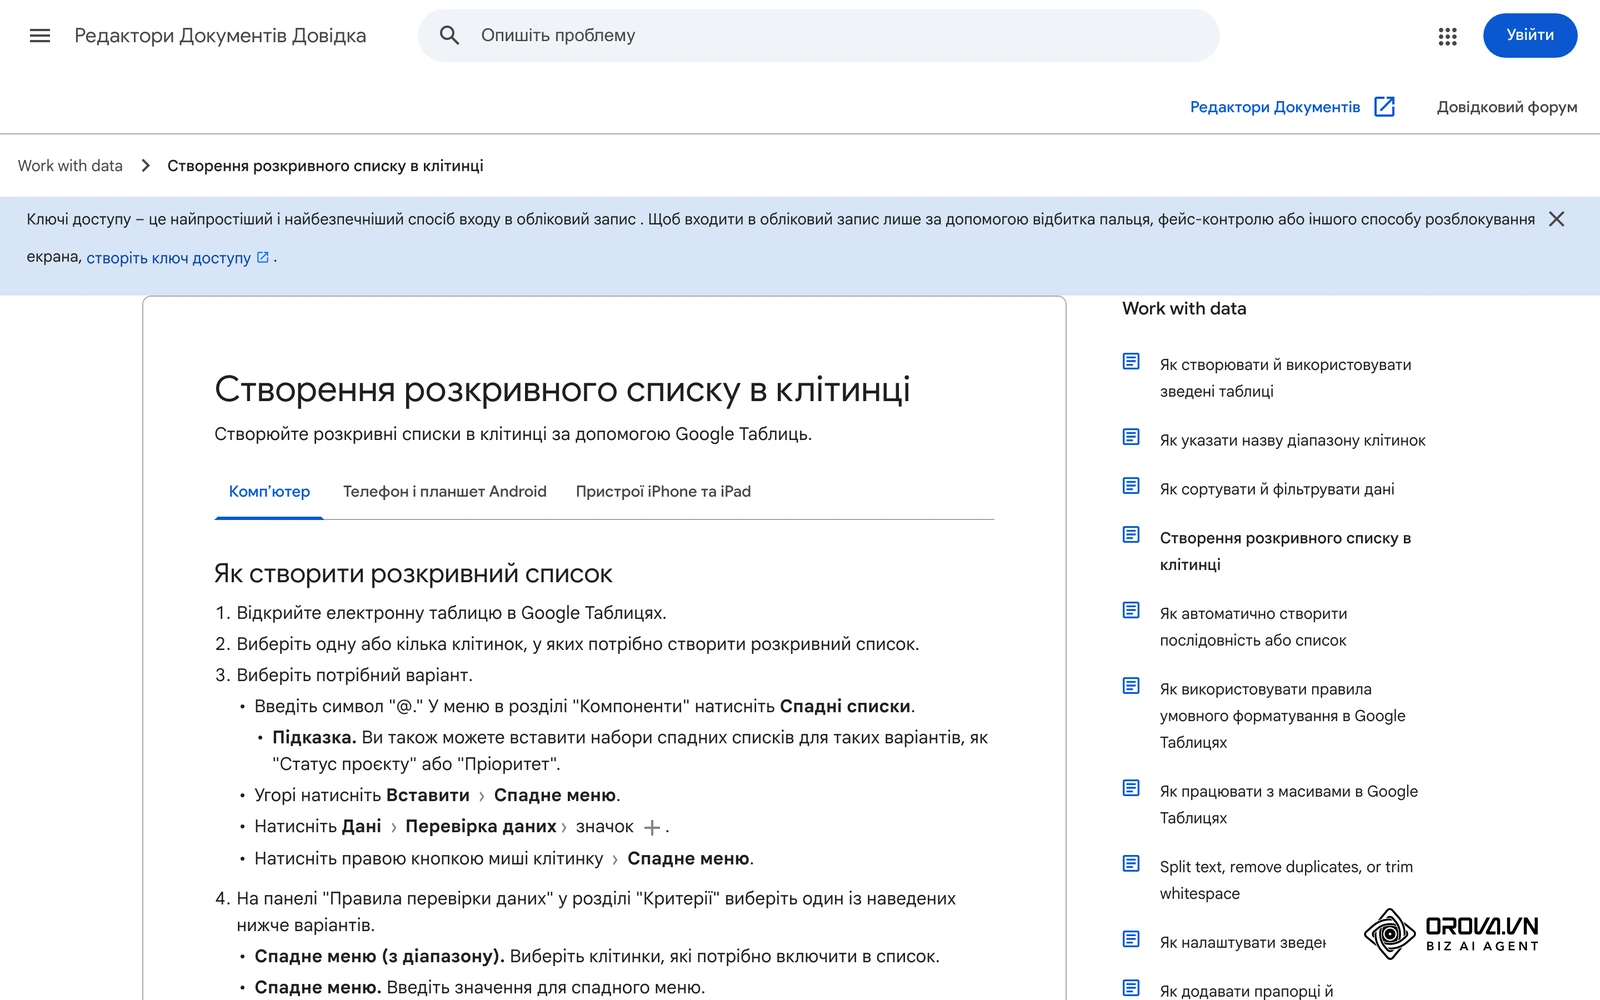Open the Google apps grid
The width and height of the screenshot is (1600, 1000).
1447,36
